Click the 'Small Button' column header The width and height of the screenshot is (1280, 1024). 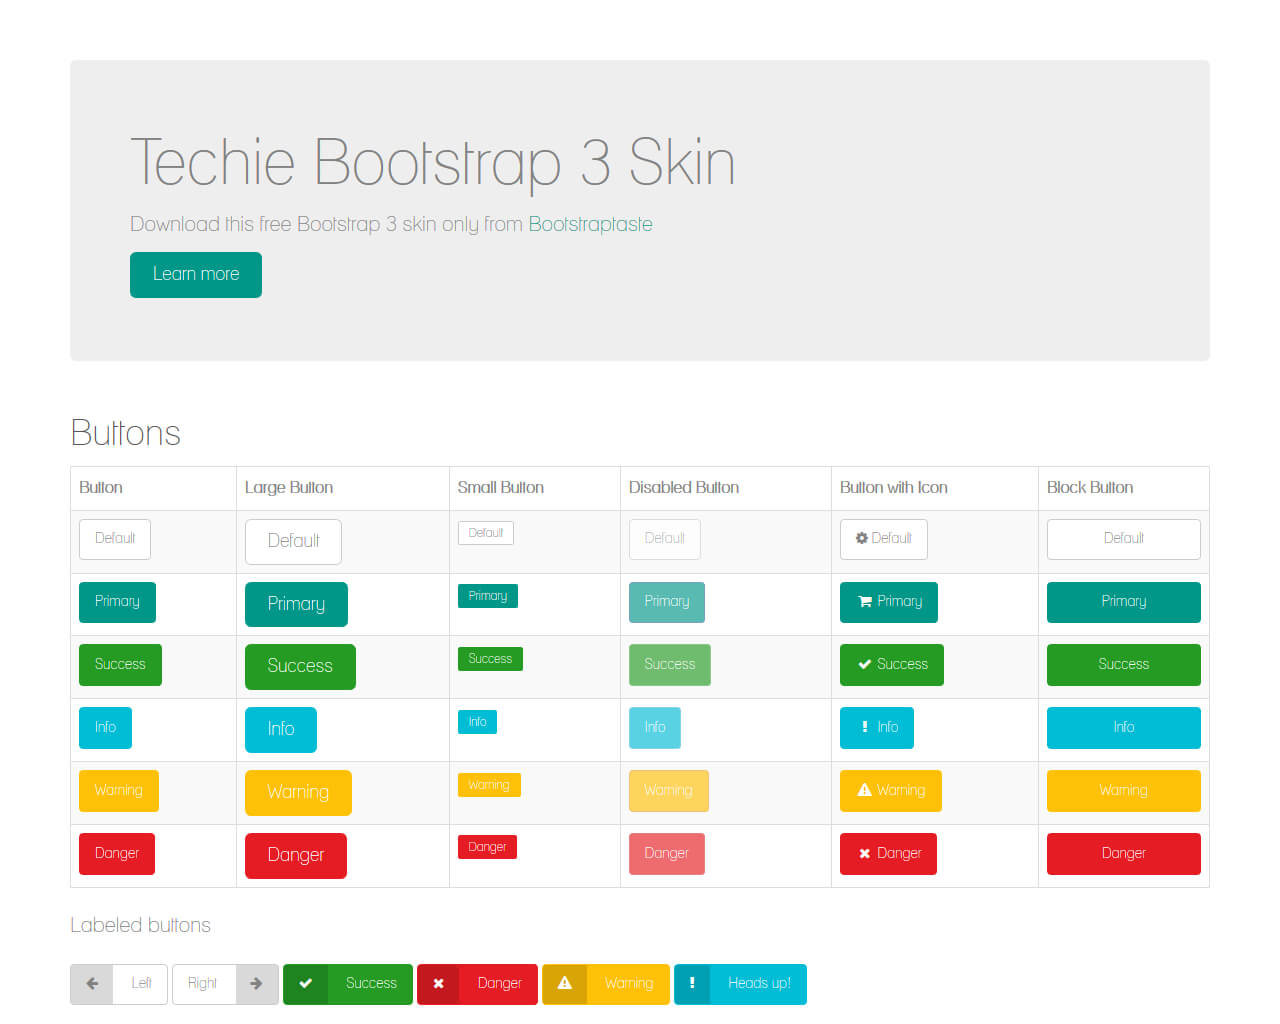(x=501, y=488)
